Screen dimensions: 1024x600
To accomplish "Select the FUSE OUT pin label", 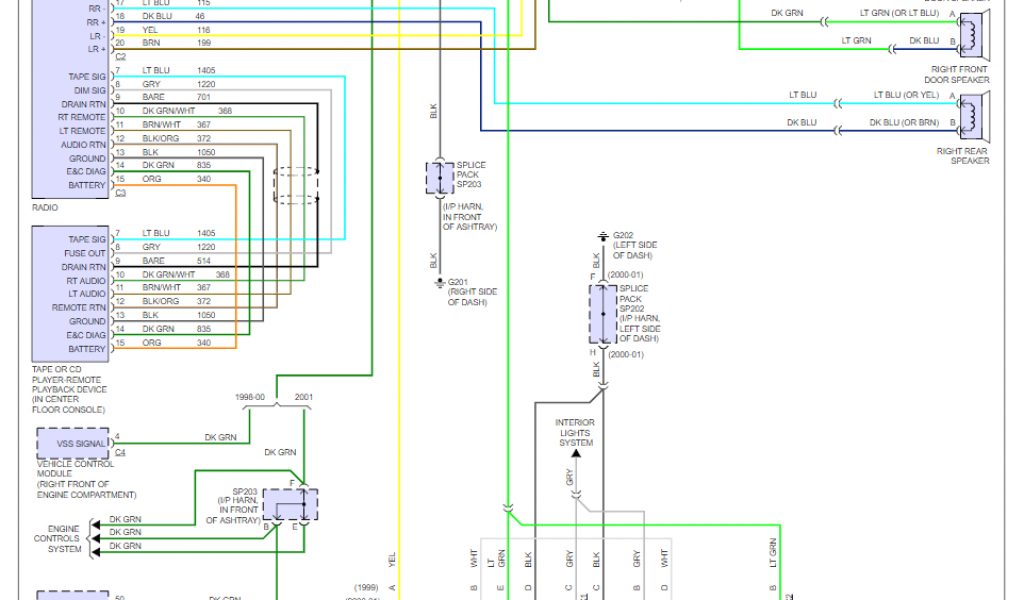I will pyautogui.click(x=86, y=253).
